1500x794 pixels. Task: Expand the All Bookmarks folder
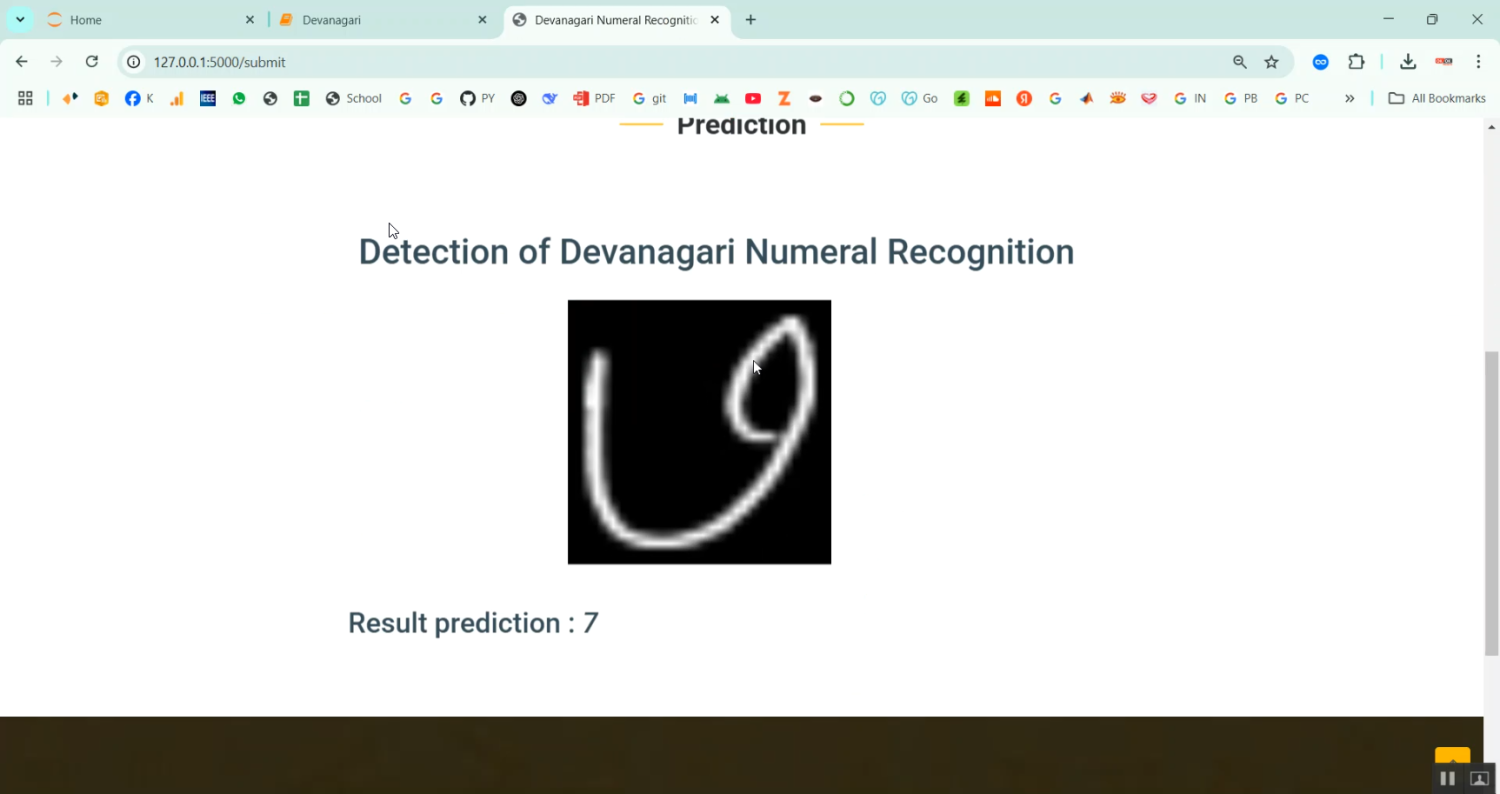pyautogui.click(x=1437, y=98)
